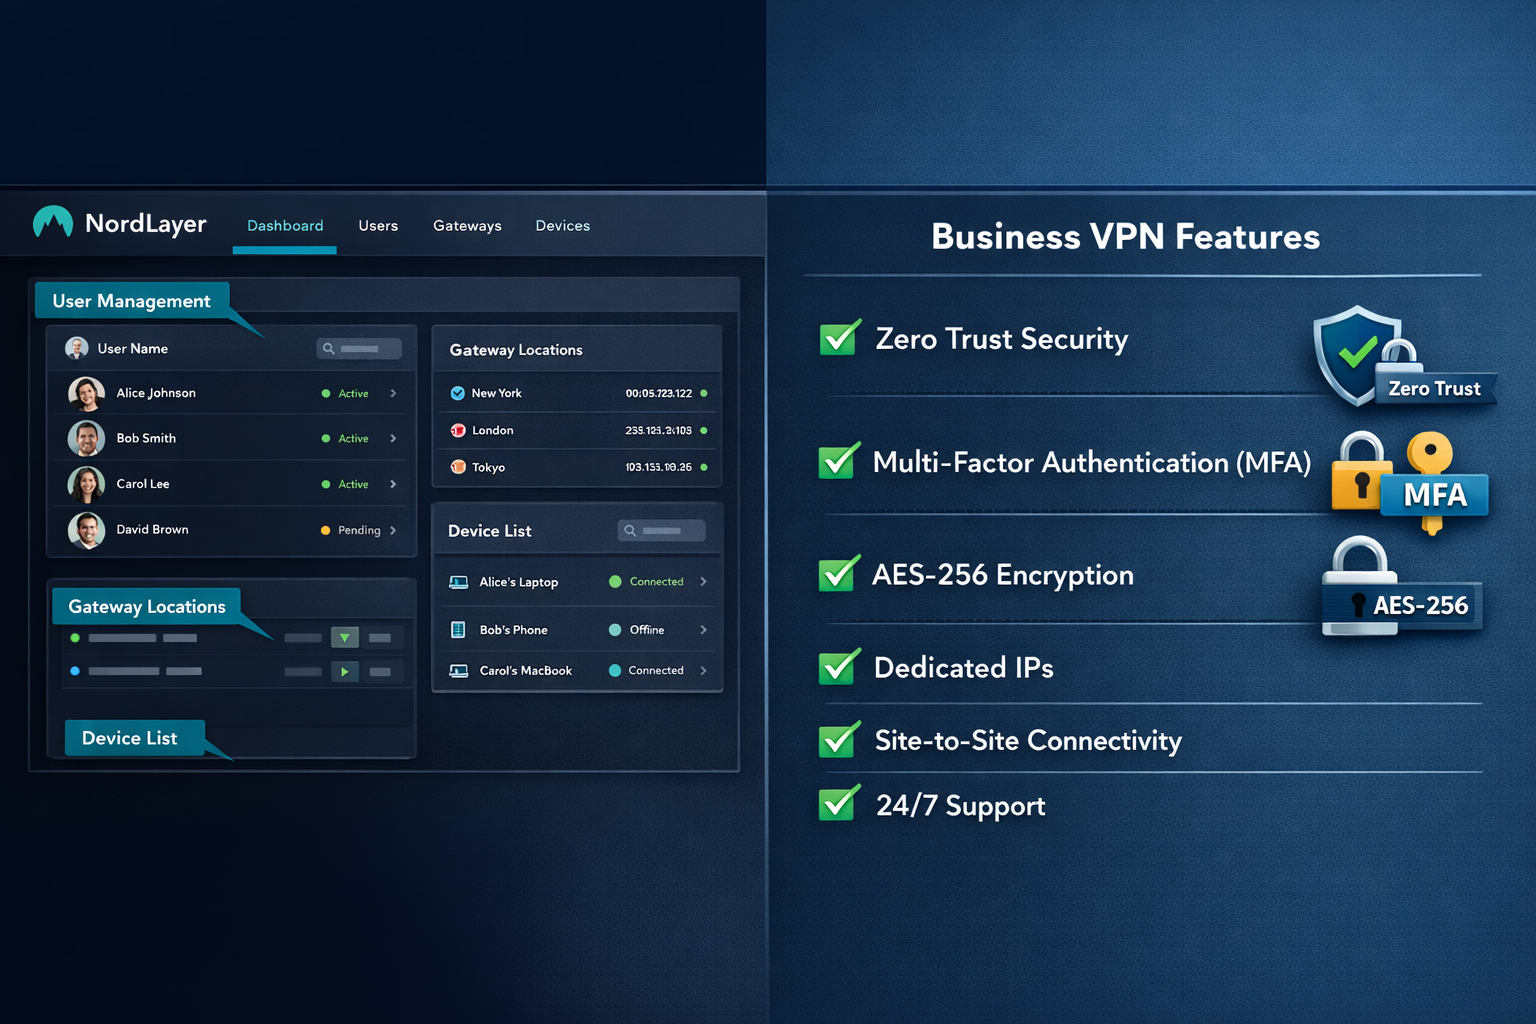This screenshot has width=1536, height=1024.
Task: Click the Device List search field
Action: click(x=661, y=530)
